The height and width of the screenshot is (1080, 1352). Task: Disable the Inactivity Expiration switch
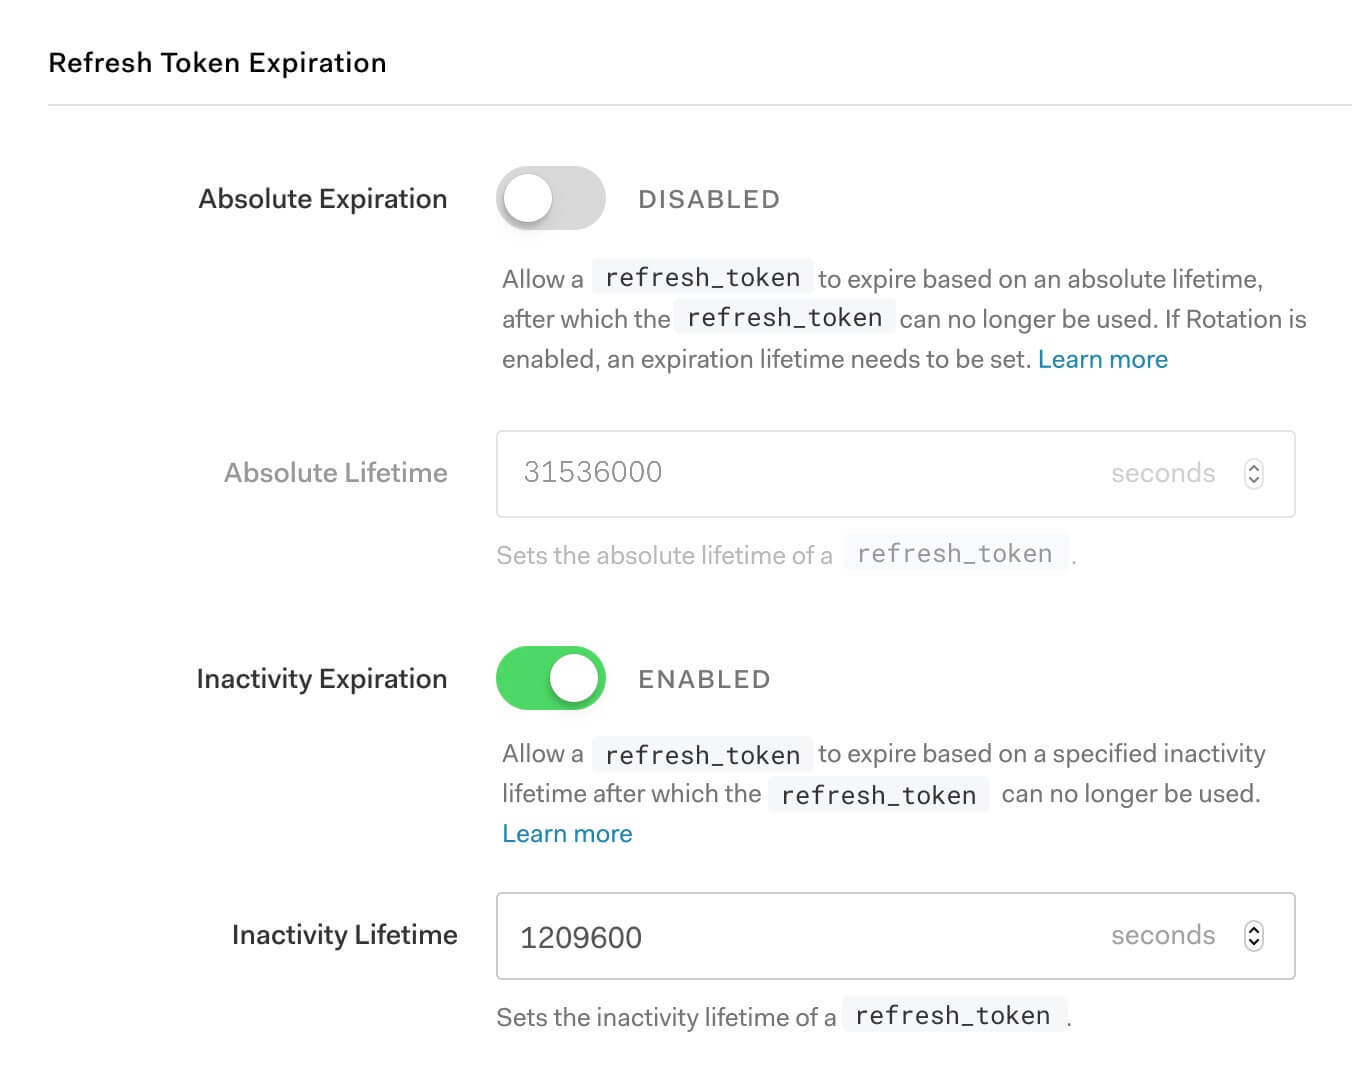click(550, 678)
